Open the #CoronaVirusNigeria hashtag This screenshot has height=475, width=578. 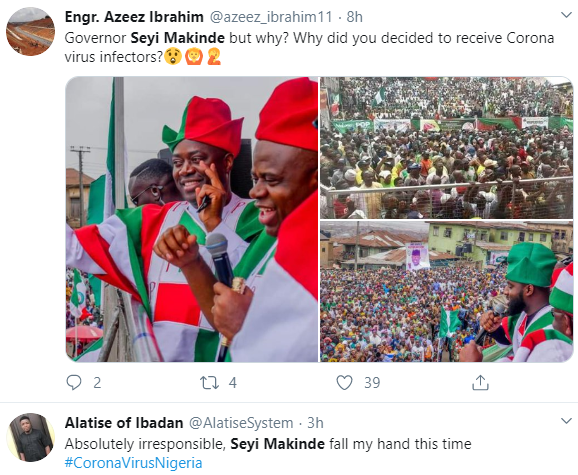click(133, 463)
